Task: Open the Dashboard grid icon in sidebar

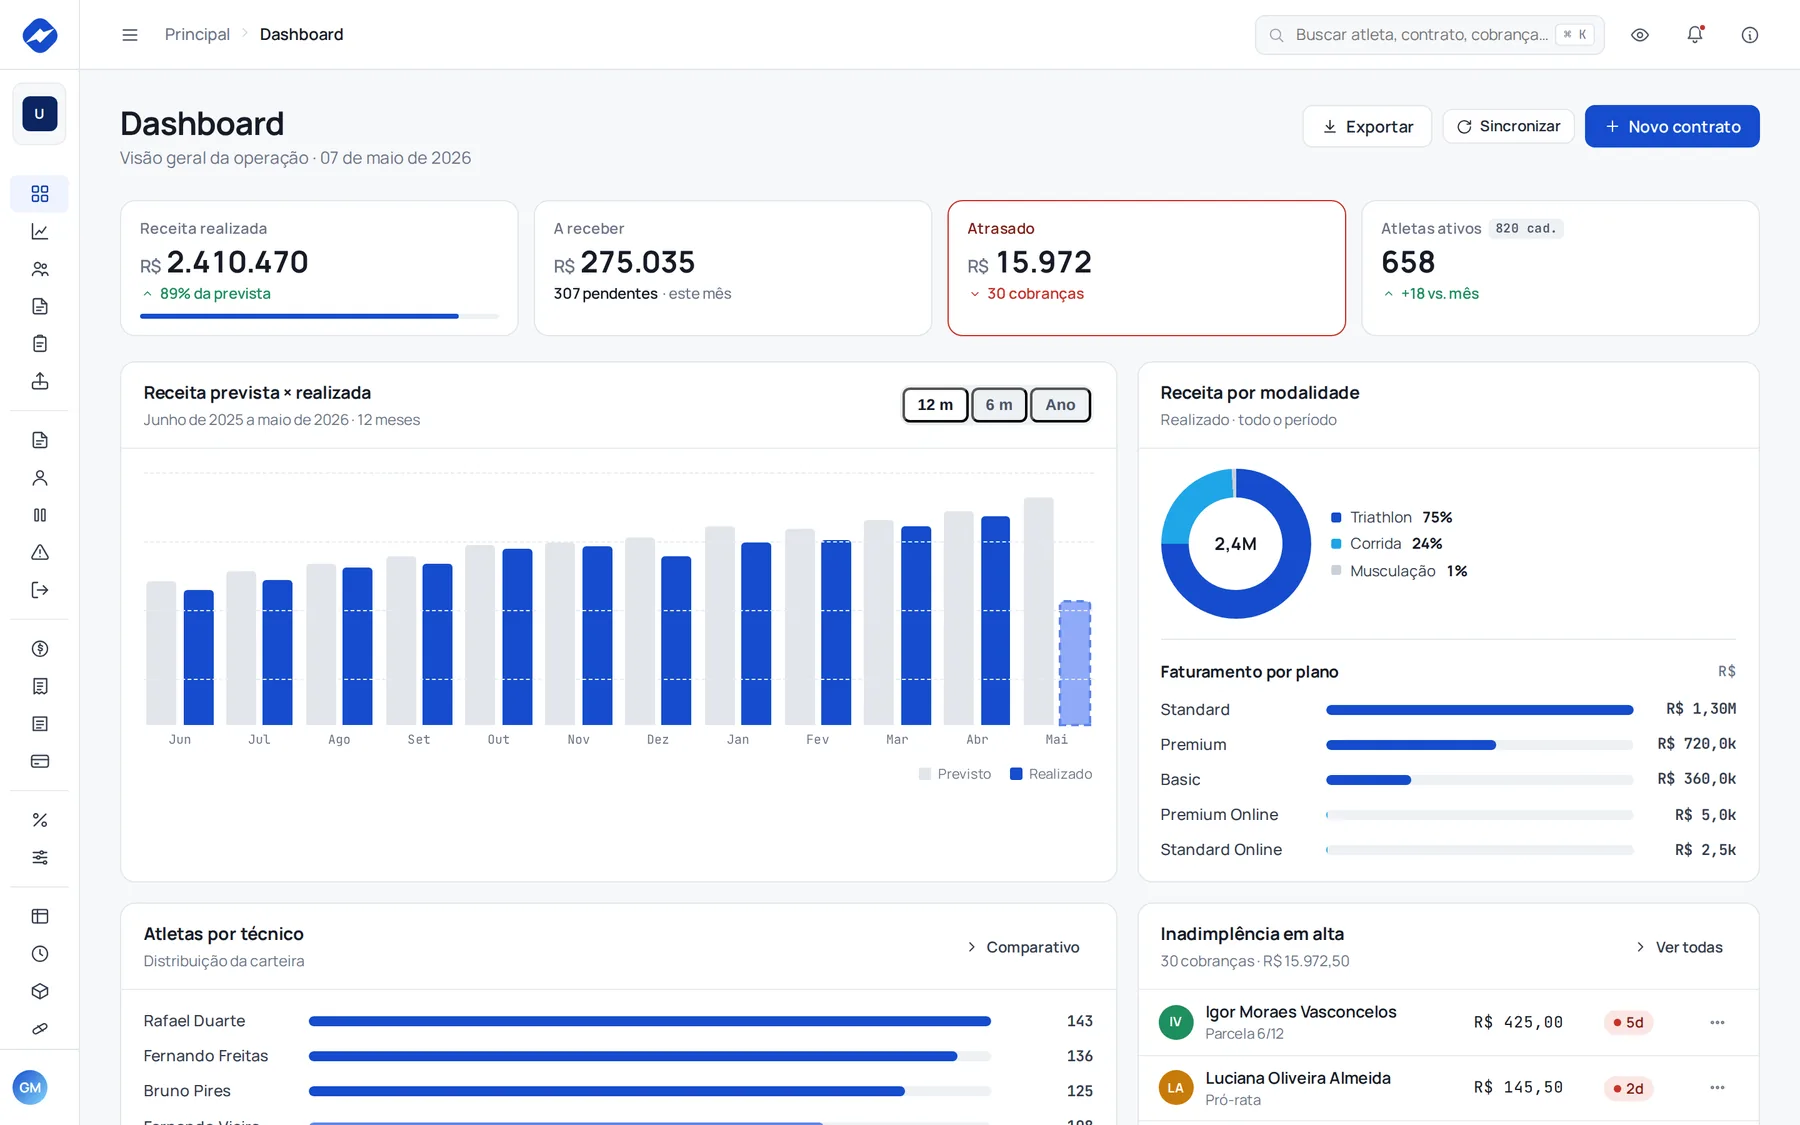Action: pos(40,194)
